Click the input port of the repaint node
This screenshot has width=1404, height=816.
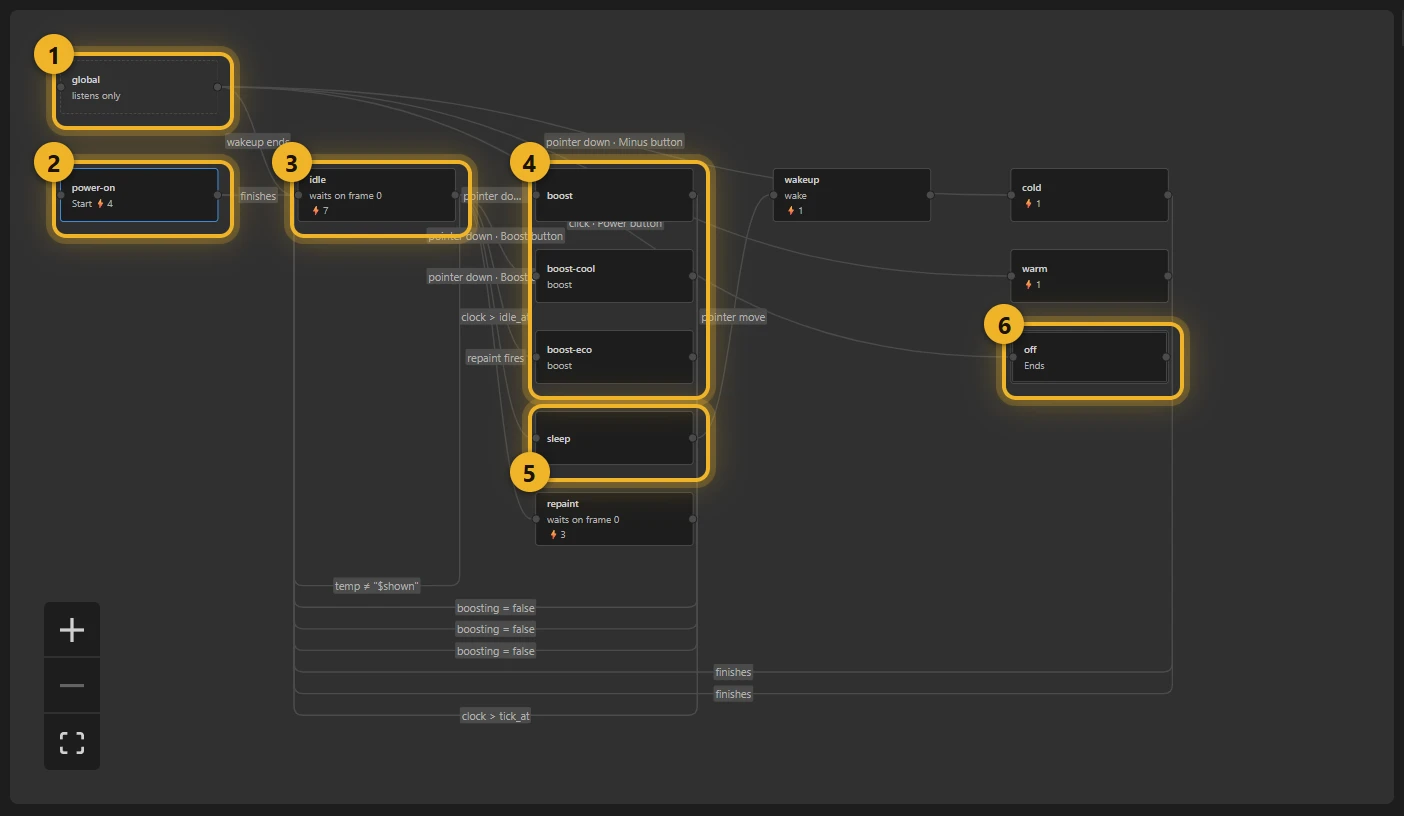coord(537,519)
